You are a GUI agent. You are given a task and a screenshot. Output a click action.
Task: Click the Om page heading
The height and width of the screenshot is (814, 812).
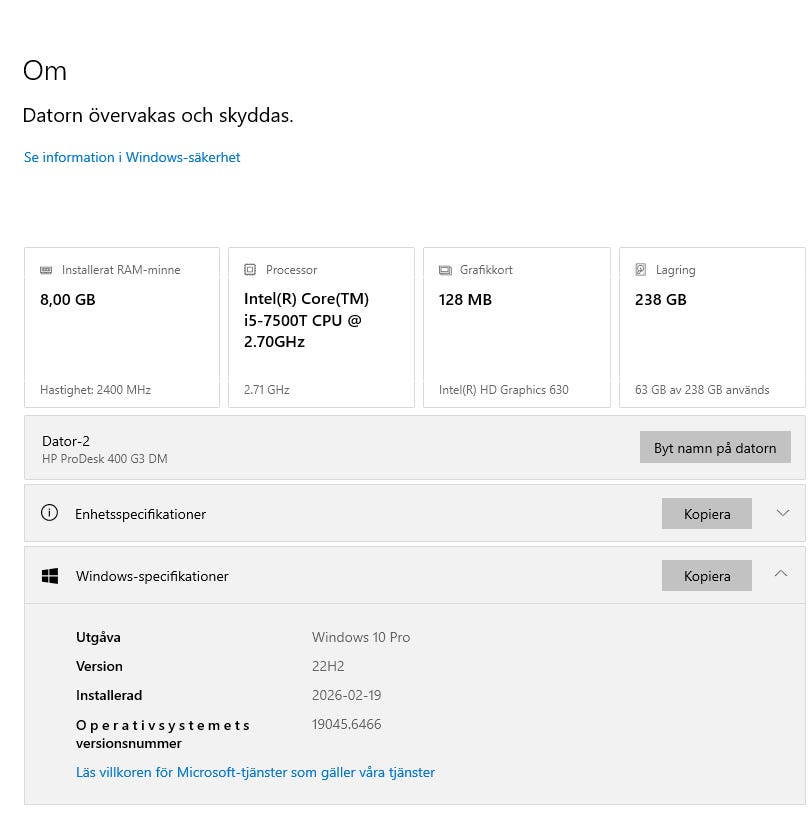[x=45, y=71]
